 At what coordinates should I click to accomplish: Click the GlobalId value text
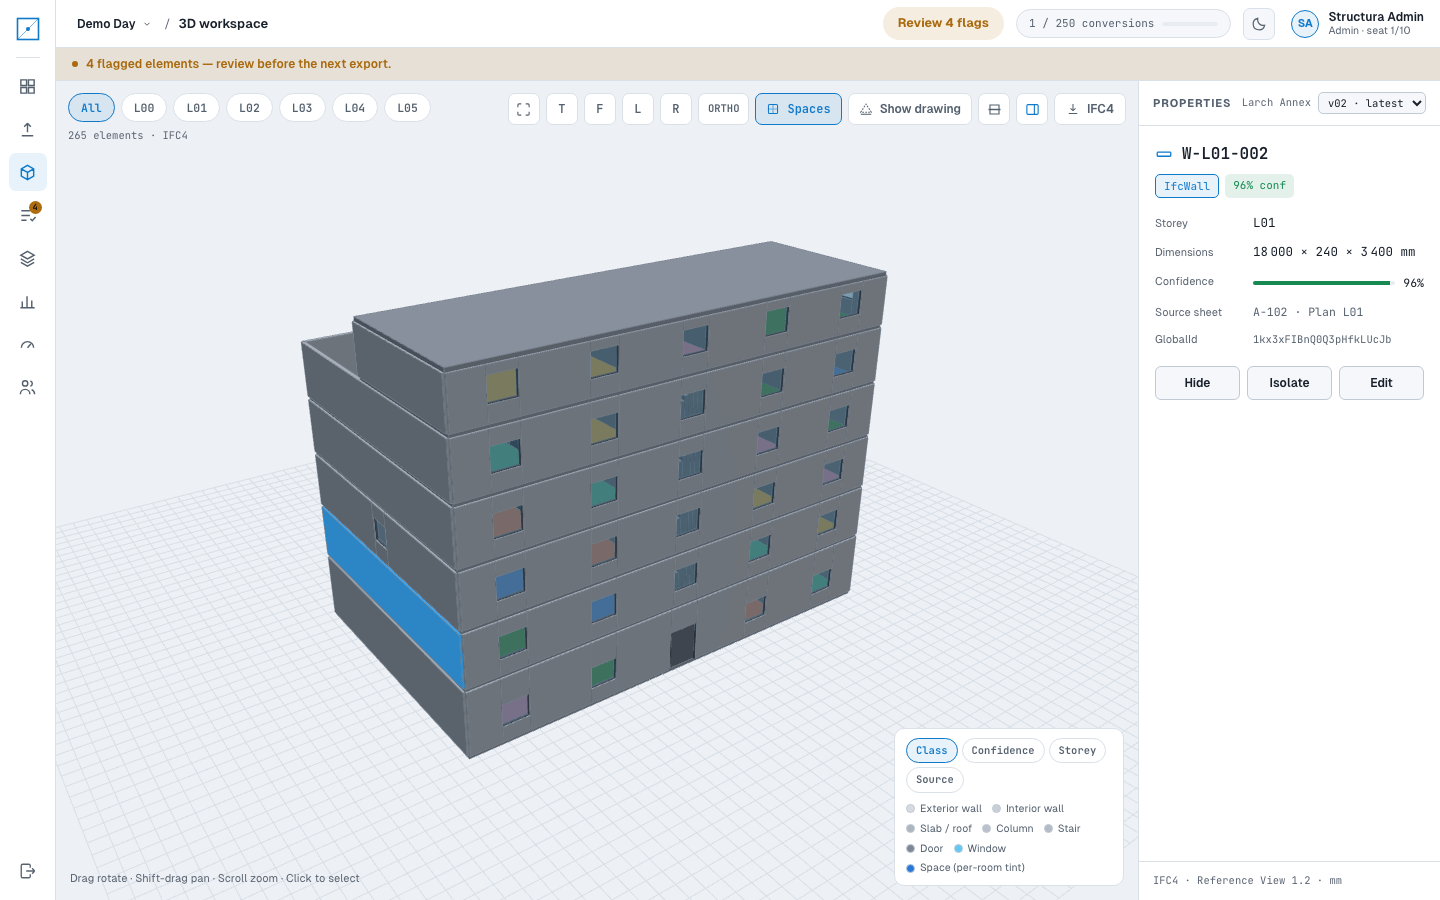click(1322, 340)
